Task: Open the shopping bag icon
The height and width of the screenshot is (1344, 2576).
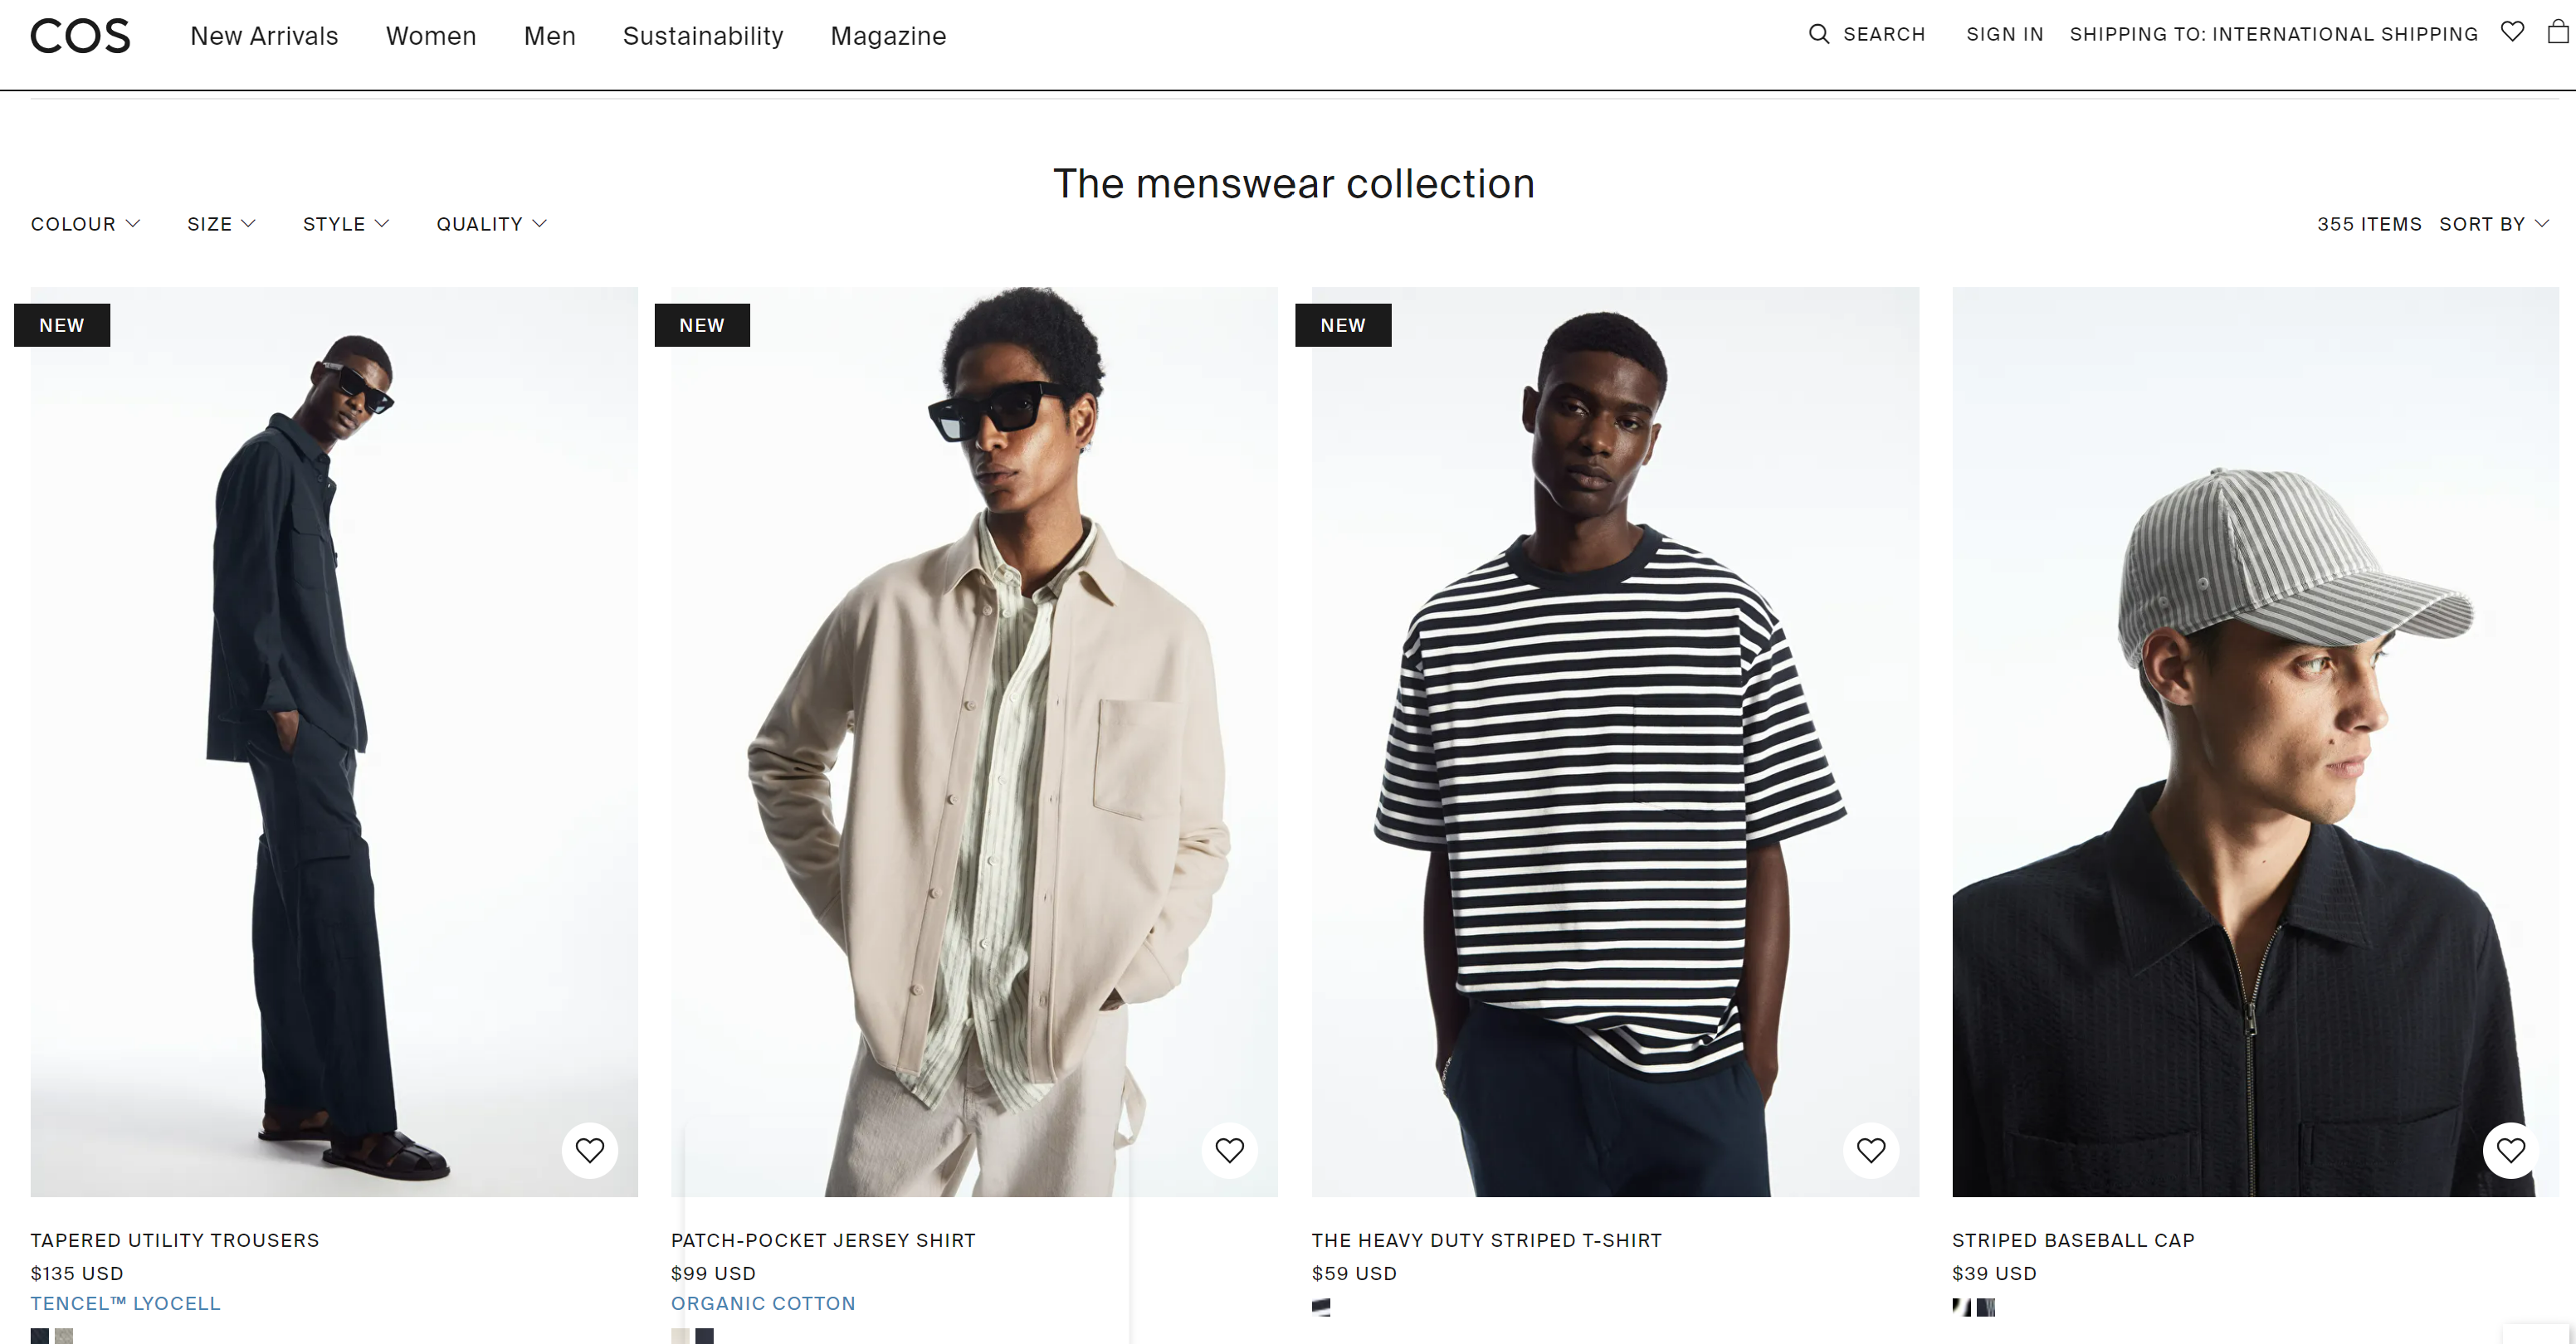Action: [x=2558, y=32]
